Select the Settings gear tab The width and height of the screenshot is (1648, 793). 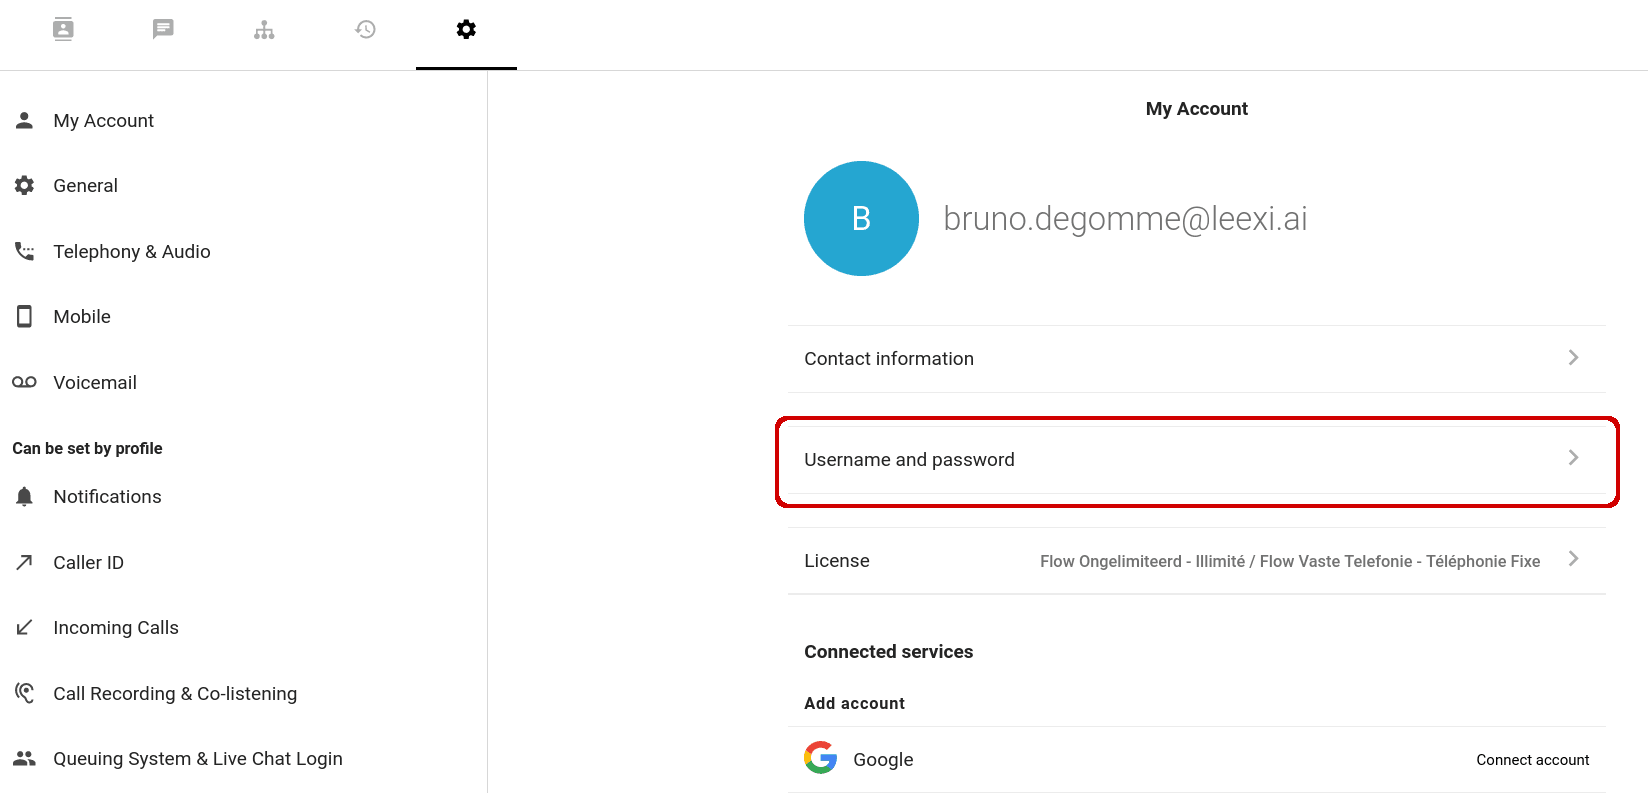[466, 29]
